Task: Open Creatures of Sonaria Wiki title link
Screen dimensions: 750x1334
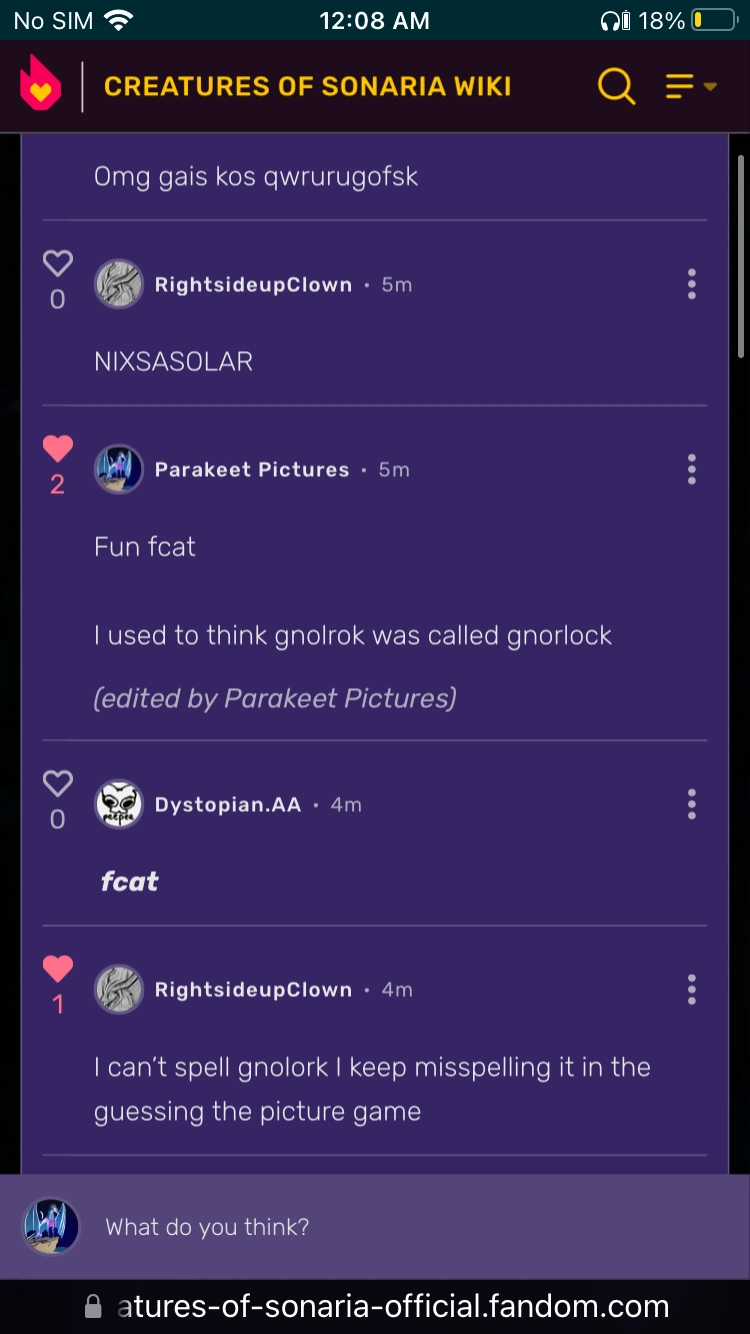Action: point(307,86)
